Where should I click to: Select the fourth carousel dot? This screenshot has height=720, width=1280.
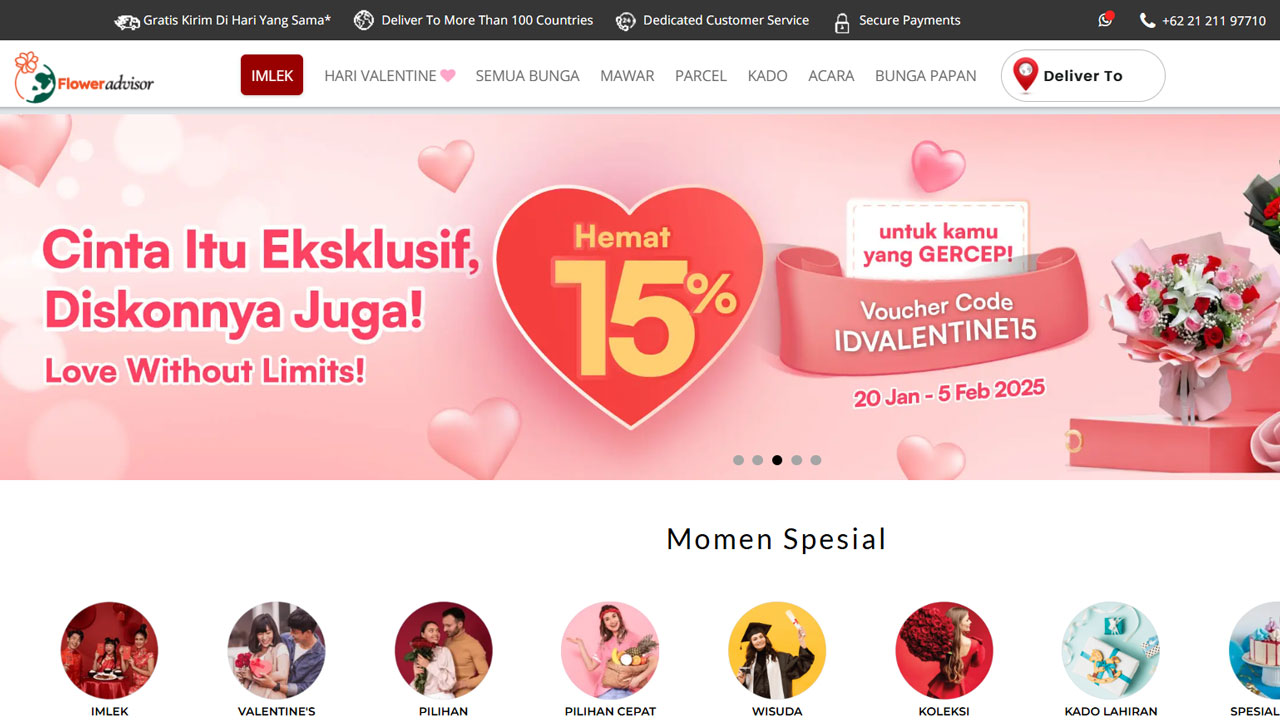797,460
